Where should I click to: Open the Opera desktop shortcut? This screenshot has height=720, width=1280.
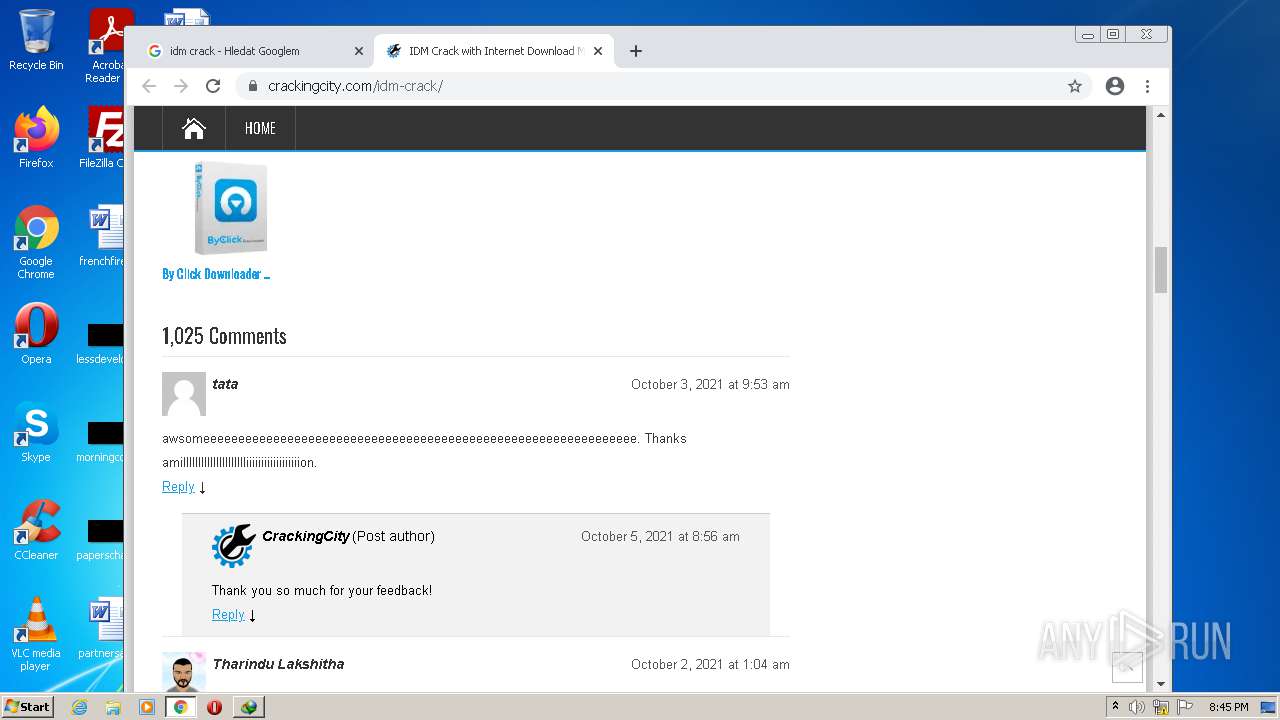[x=36, y=334]
